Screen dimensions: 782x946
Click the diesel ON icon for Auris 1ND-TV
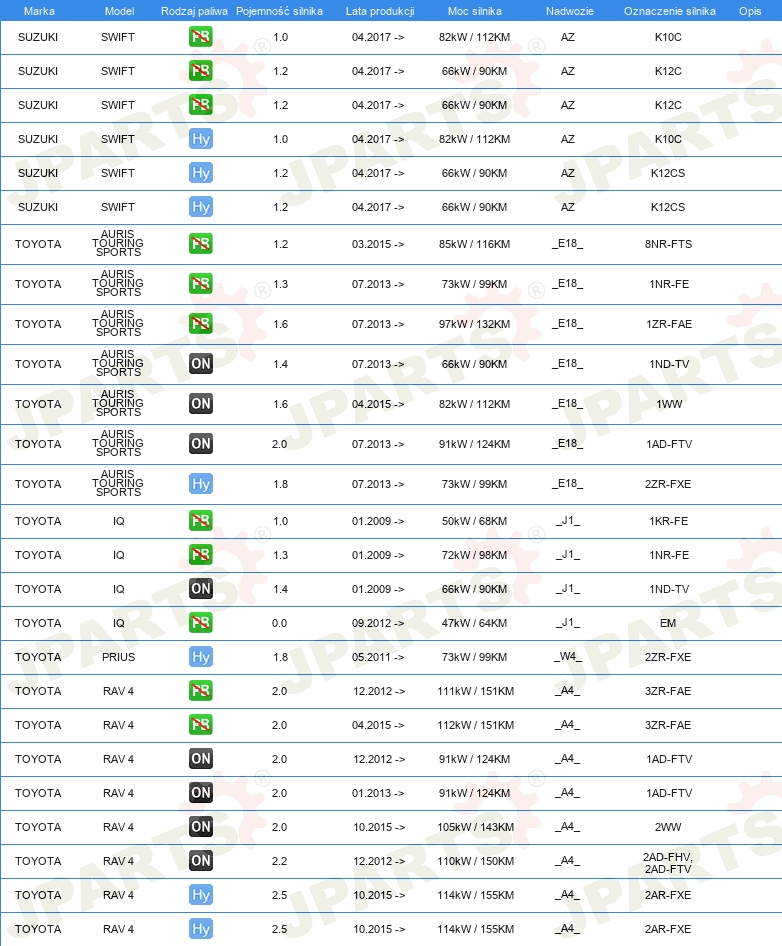click(200, 364)
